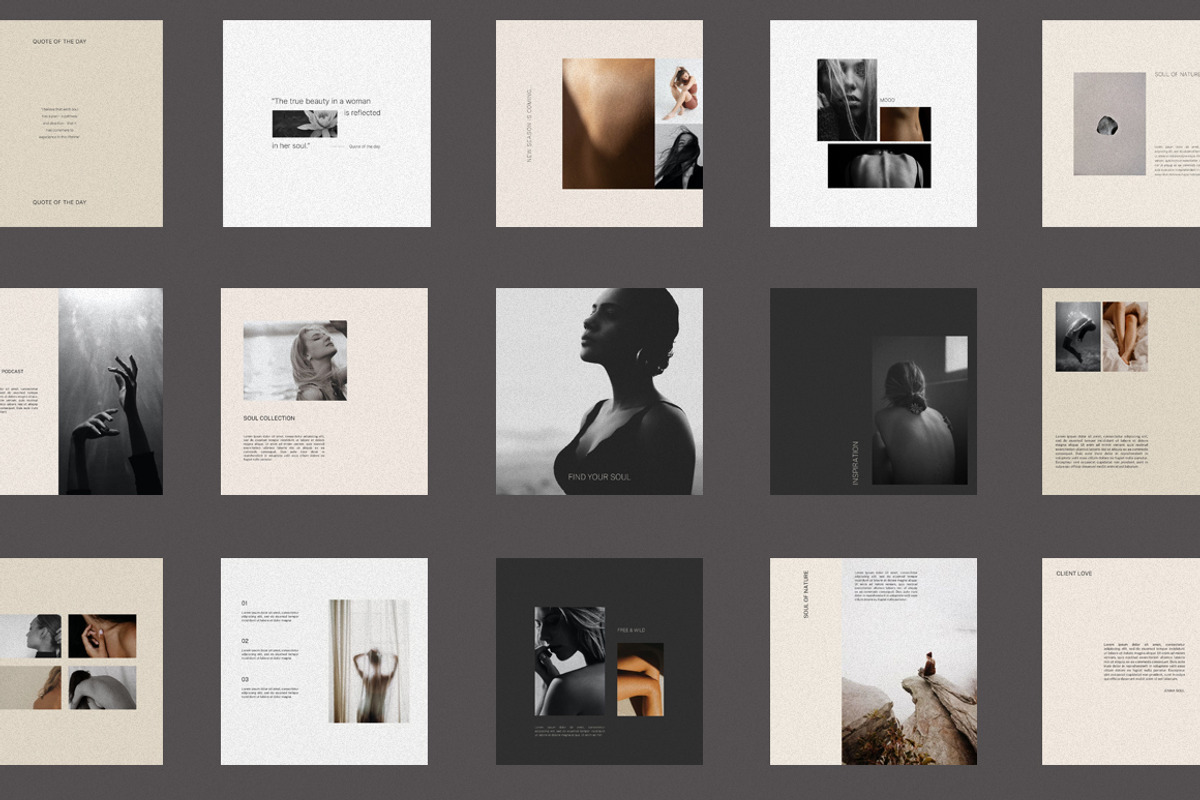Click the vertical "INSPIRATION" label
Image resolution: width=1200 pixels, height=800 pixels.
point(855,463)
